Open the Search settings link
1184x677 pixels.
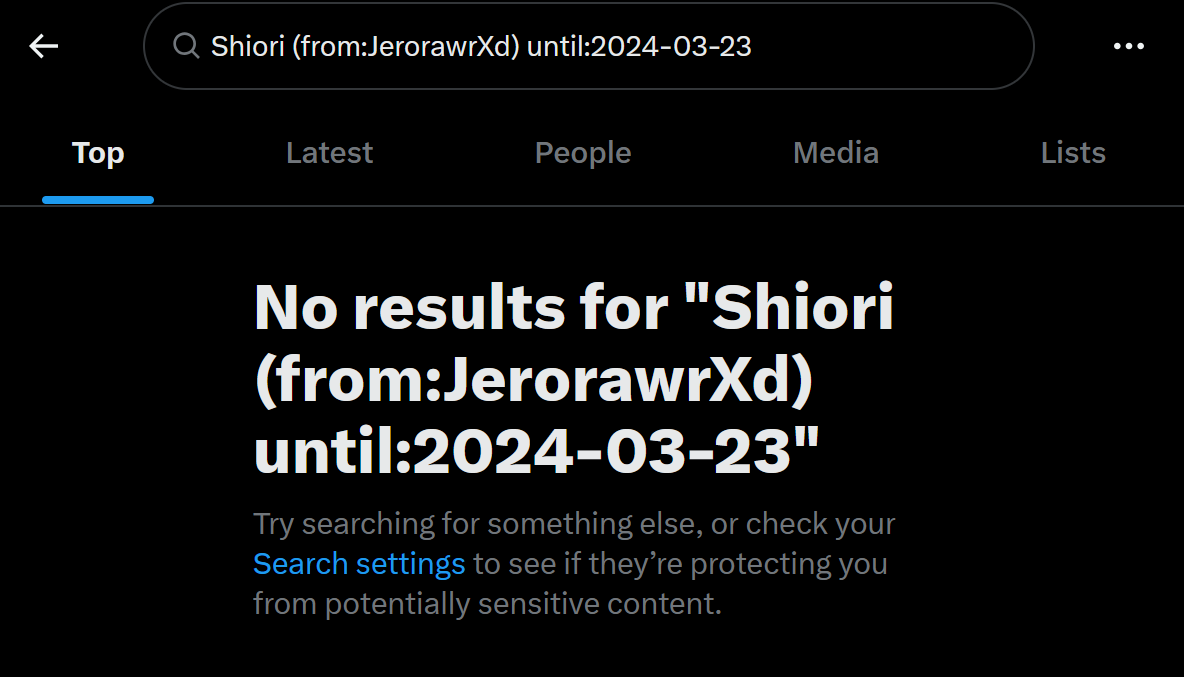(359, 564)
